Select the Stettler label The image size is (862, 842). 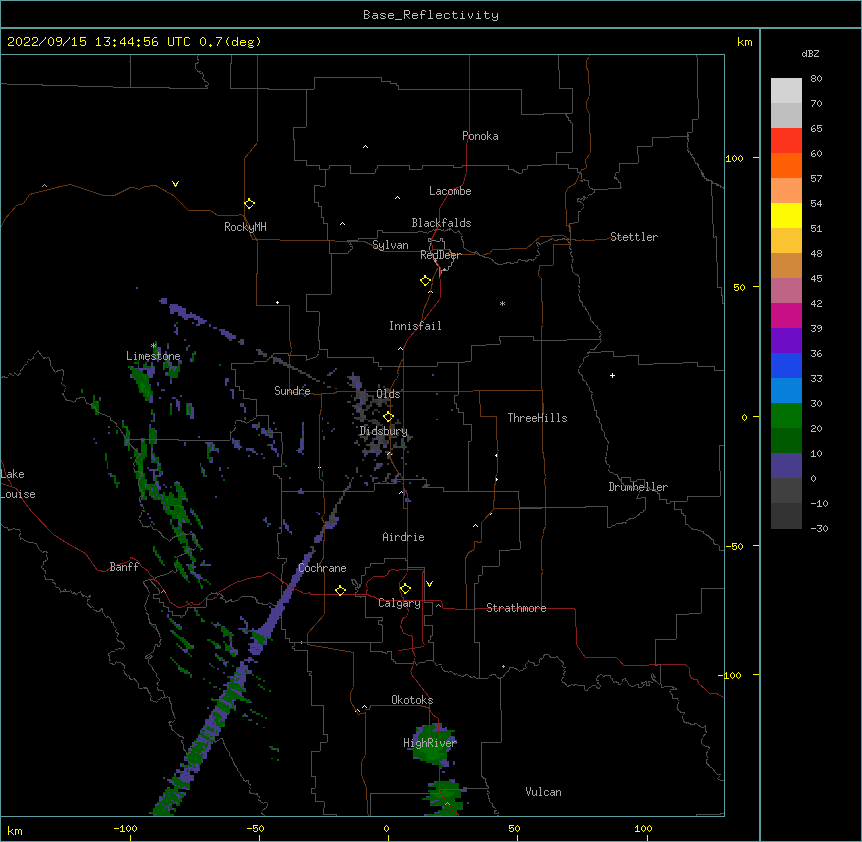(x=633, y=237)
